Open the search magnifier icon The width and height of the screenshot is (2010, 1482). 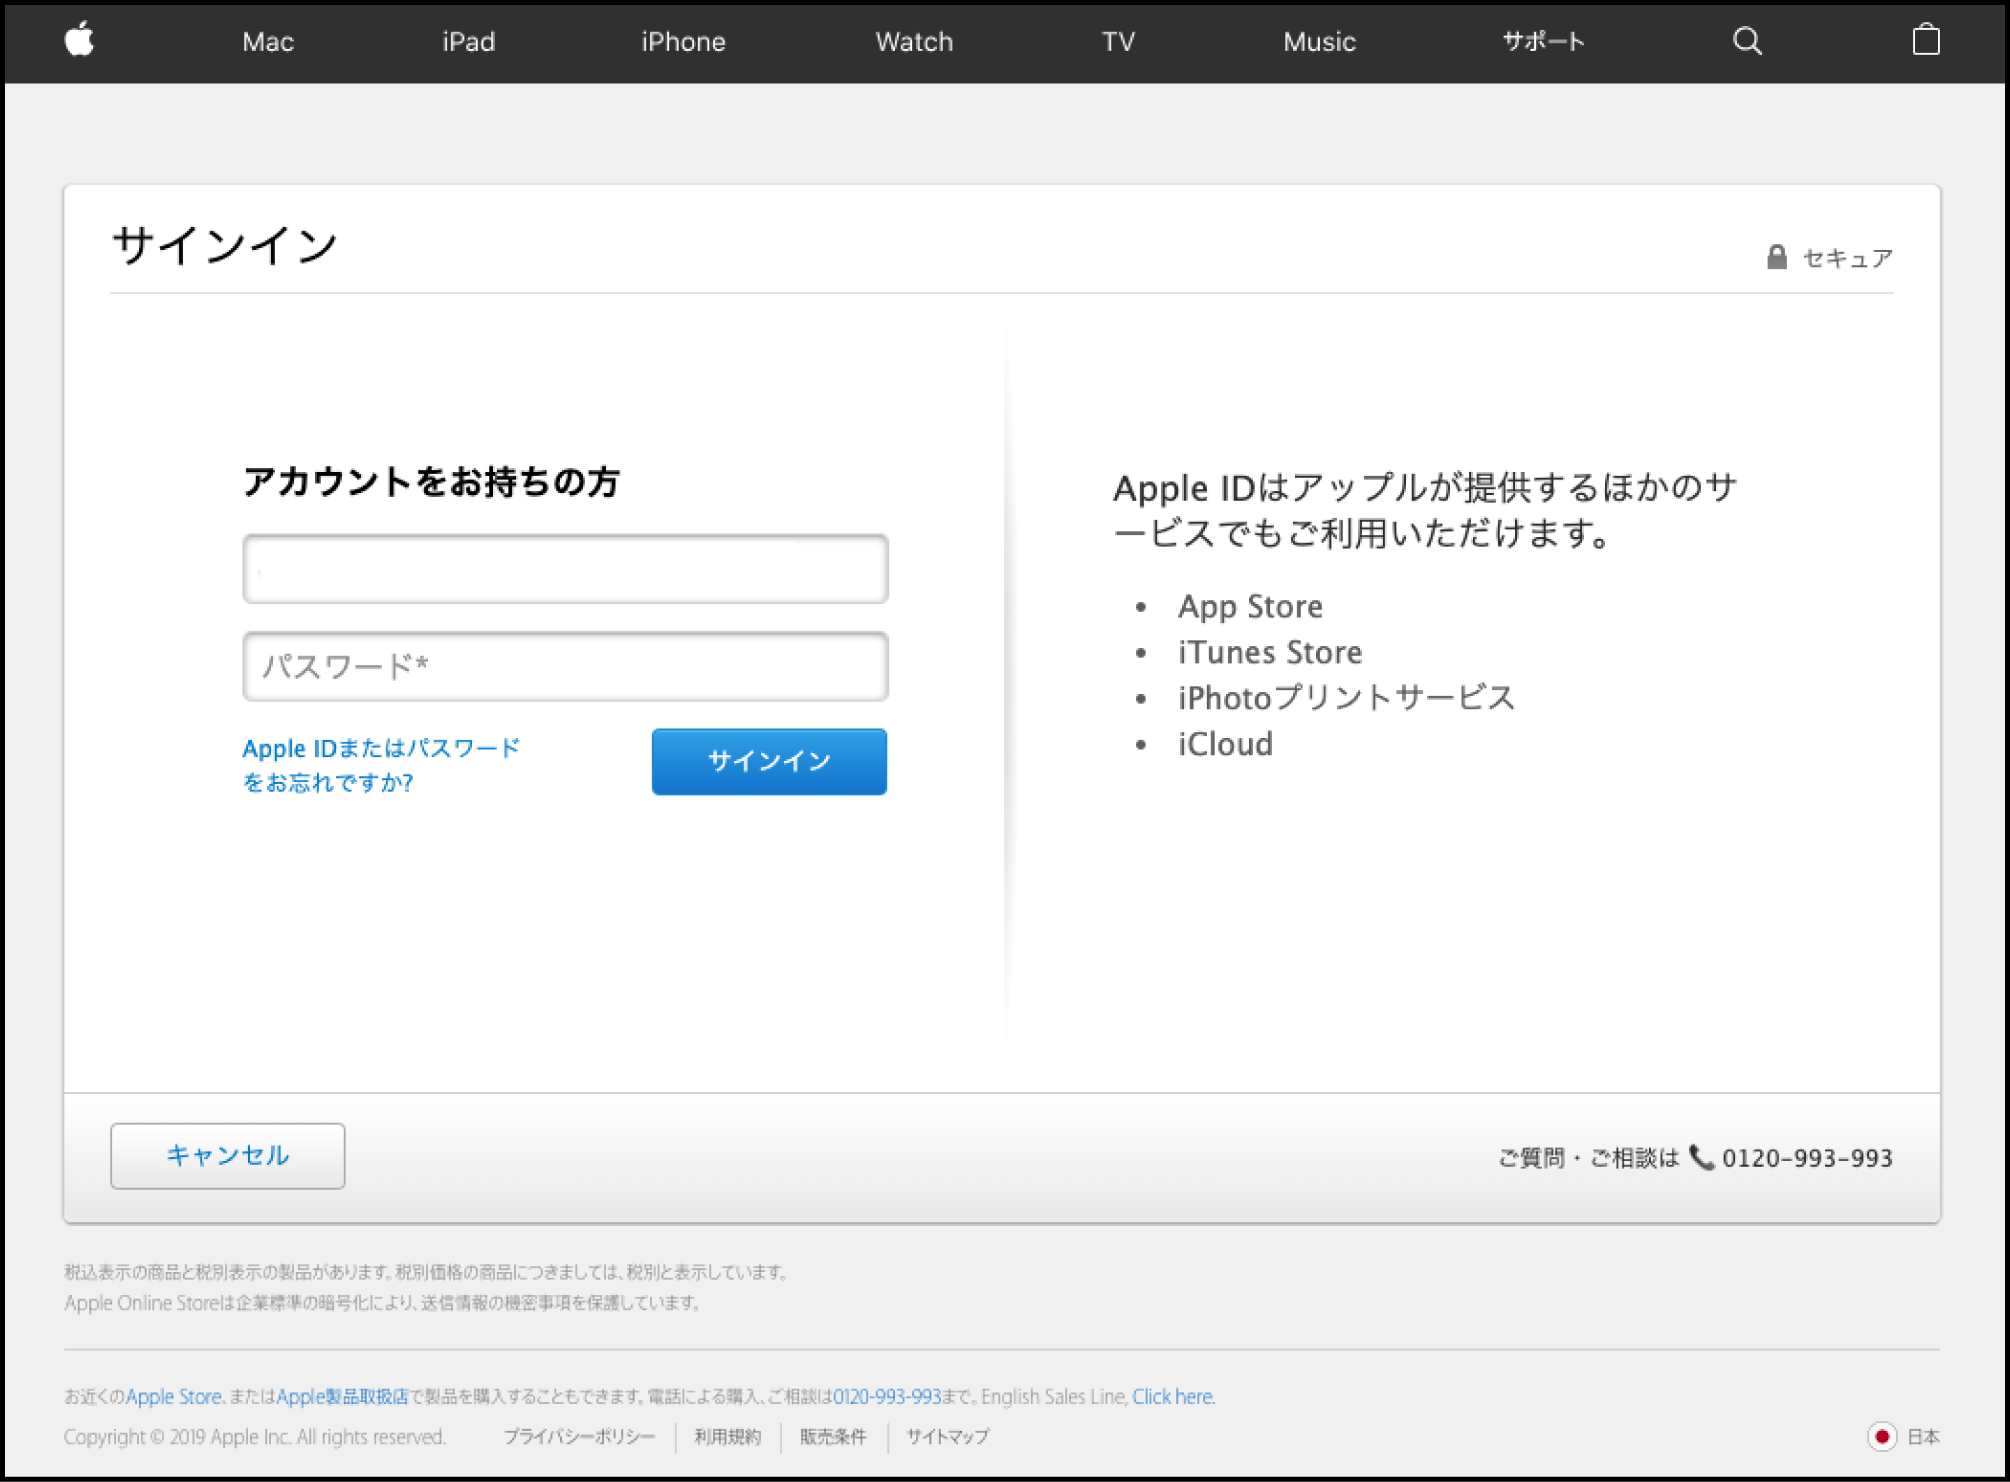[1747, 41]
